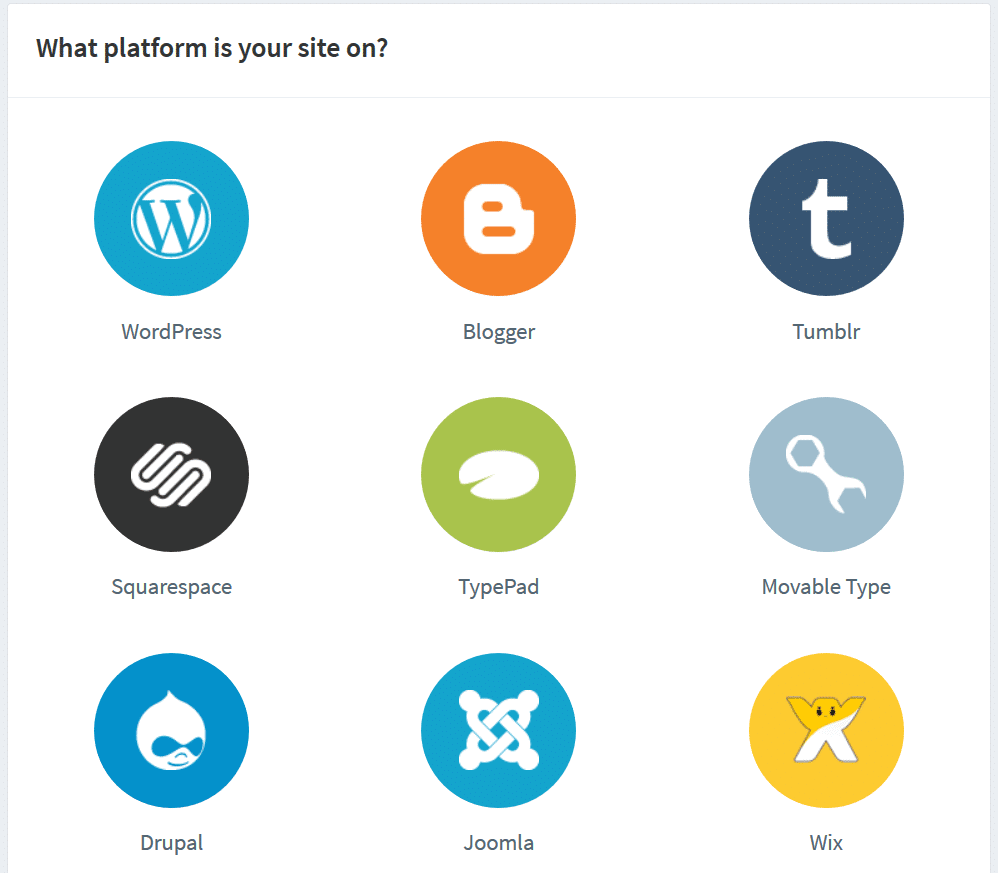Screen dimensions: 998x873
Task: Select the WordPress platform icon
Action: point(171,218)
